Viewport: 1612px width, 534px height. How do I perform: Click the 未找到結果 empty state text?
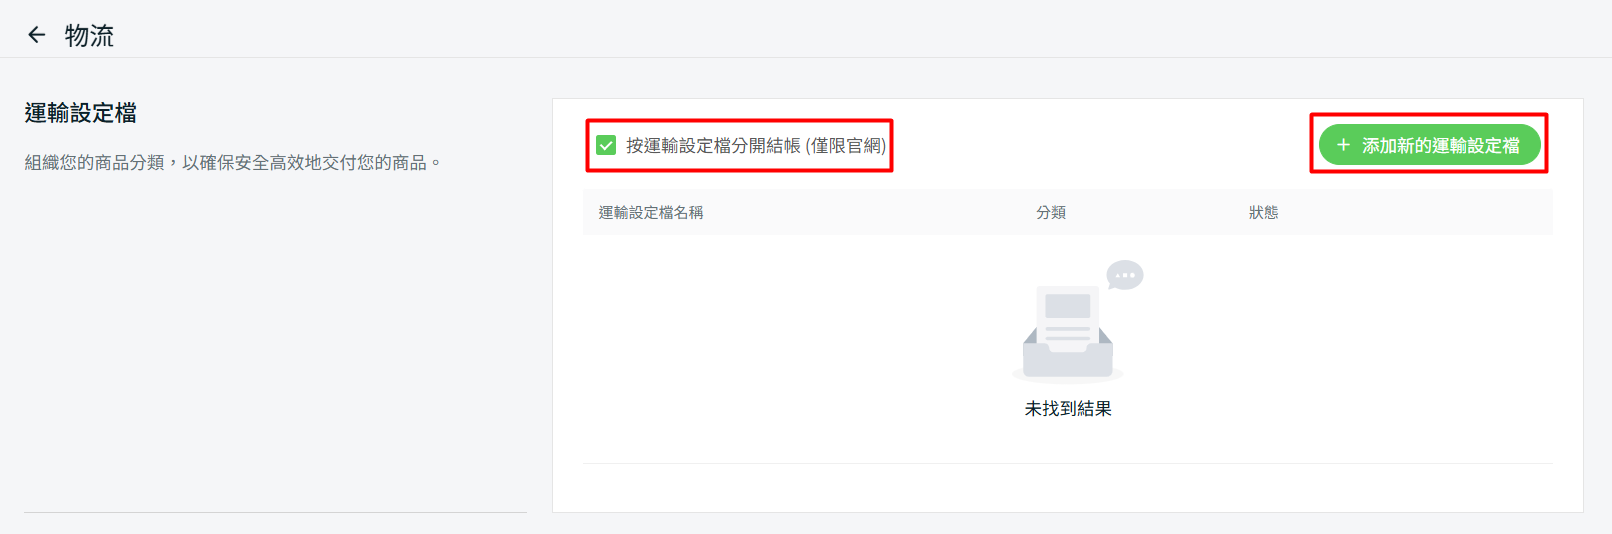[x=1068, y=409]
